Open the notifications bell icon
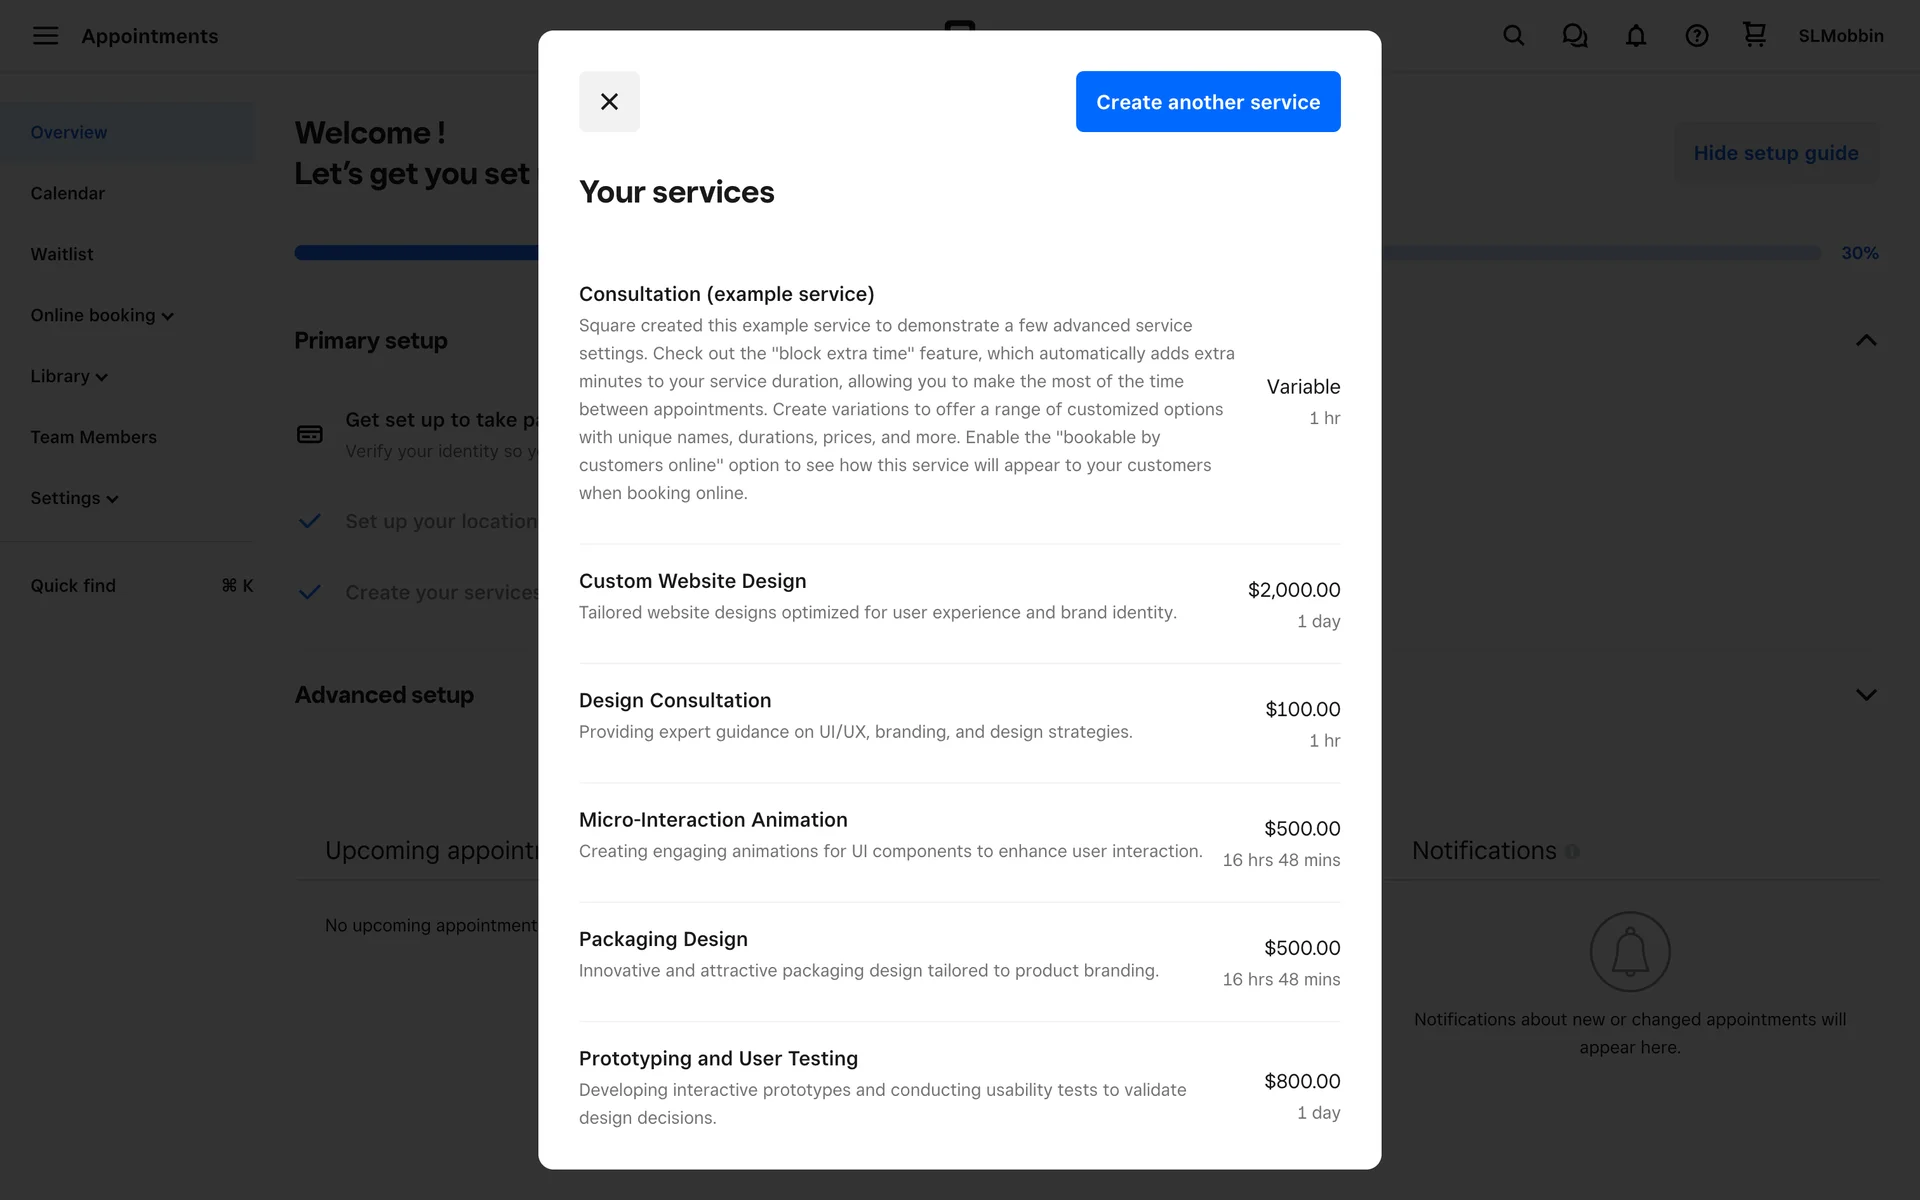The height and width of the screenshot is (1200, 1920). coord(1635,36)
